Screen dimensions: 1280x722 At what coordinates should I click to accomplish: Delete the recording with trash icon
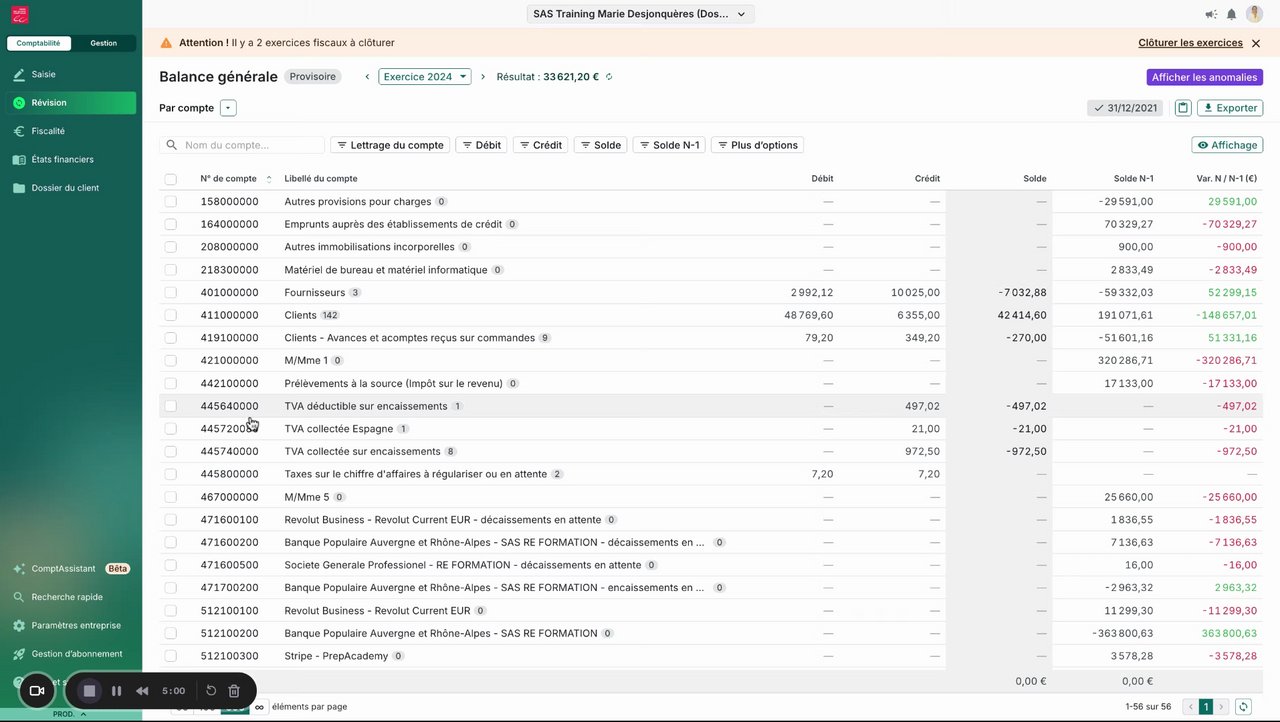[x=234, y=691]
